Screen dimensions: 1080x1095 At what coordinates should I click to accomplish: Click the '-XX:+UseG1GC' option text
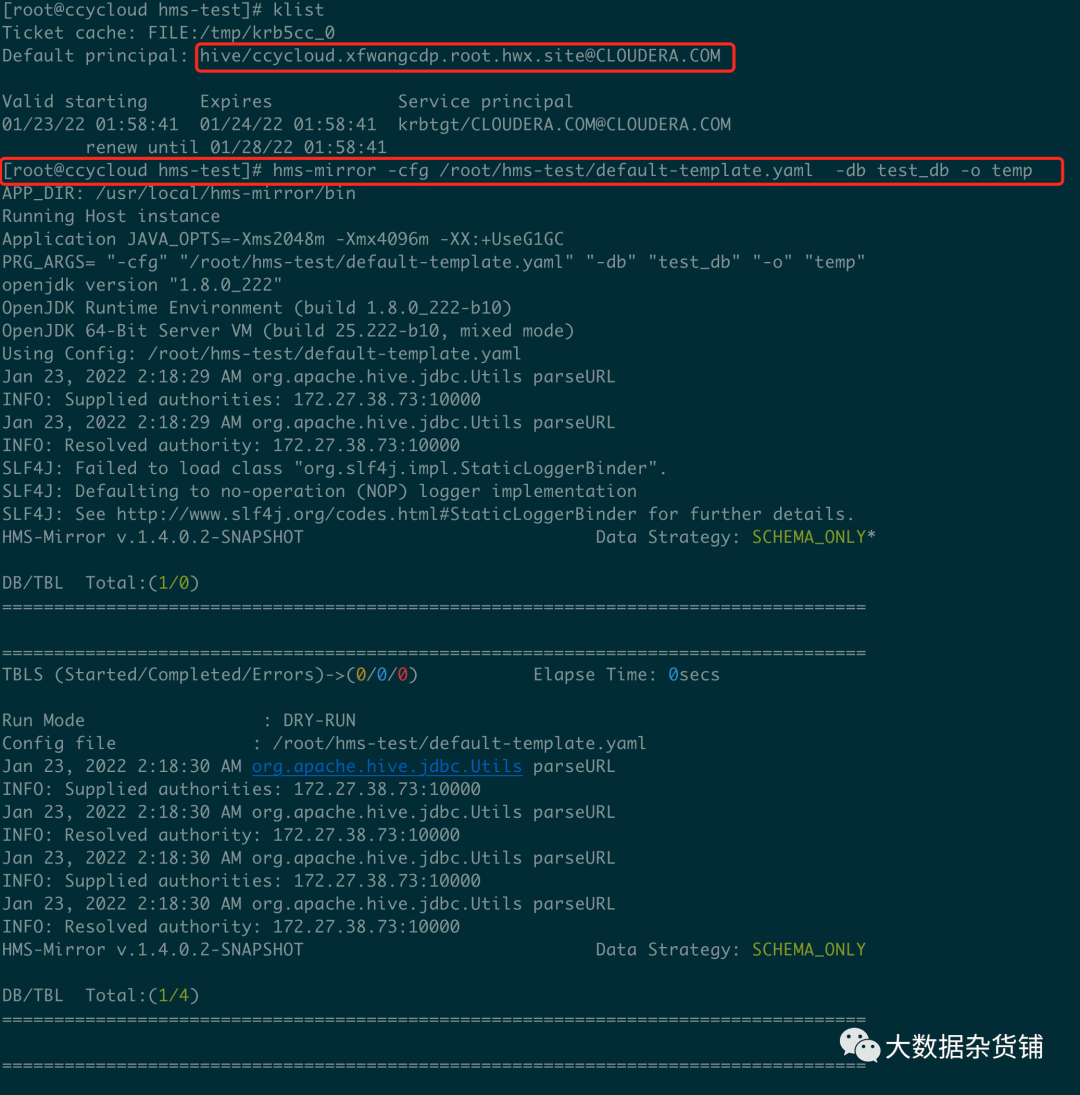pyautogui.click(x=501, y=240)
